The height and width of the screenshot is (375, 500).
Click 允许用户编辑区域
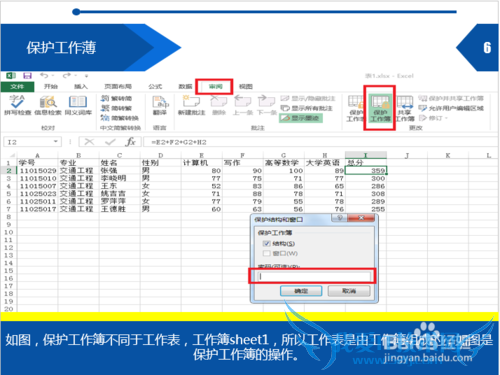point(451,108)
